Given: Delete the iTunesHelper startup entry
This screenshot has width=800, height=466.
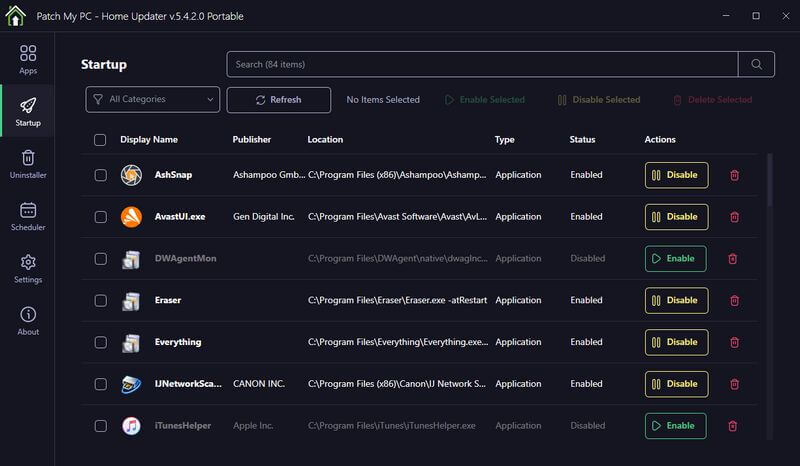Looking at the screenshot, I should coord(732,426).
